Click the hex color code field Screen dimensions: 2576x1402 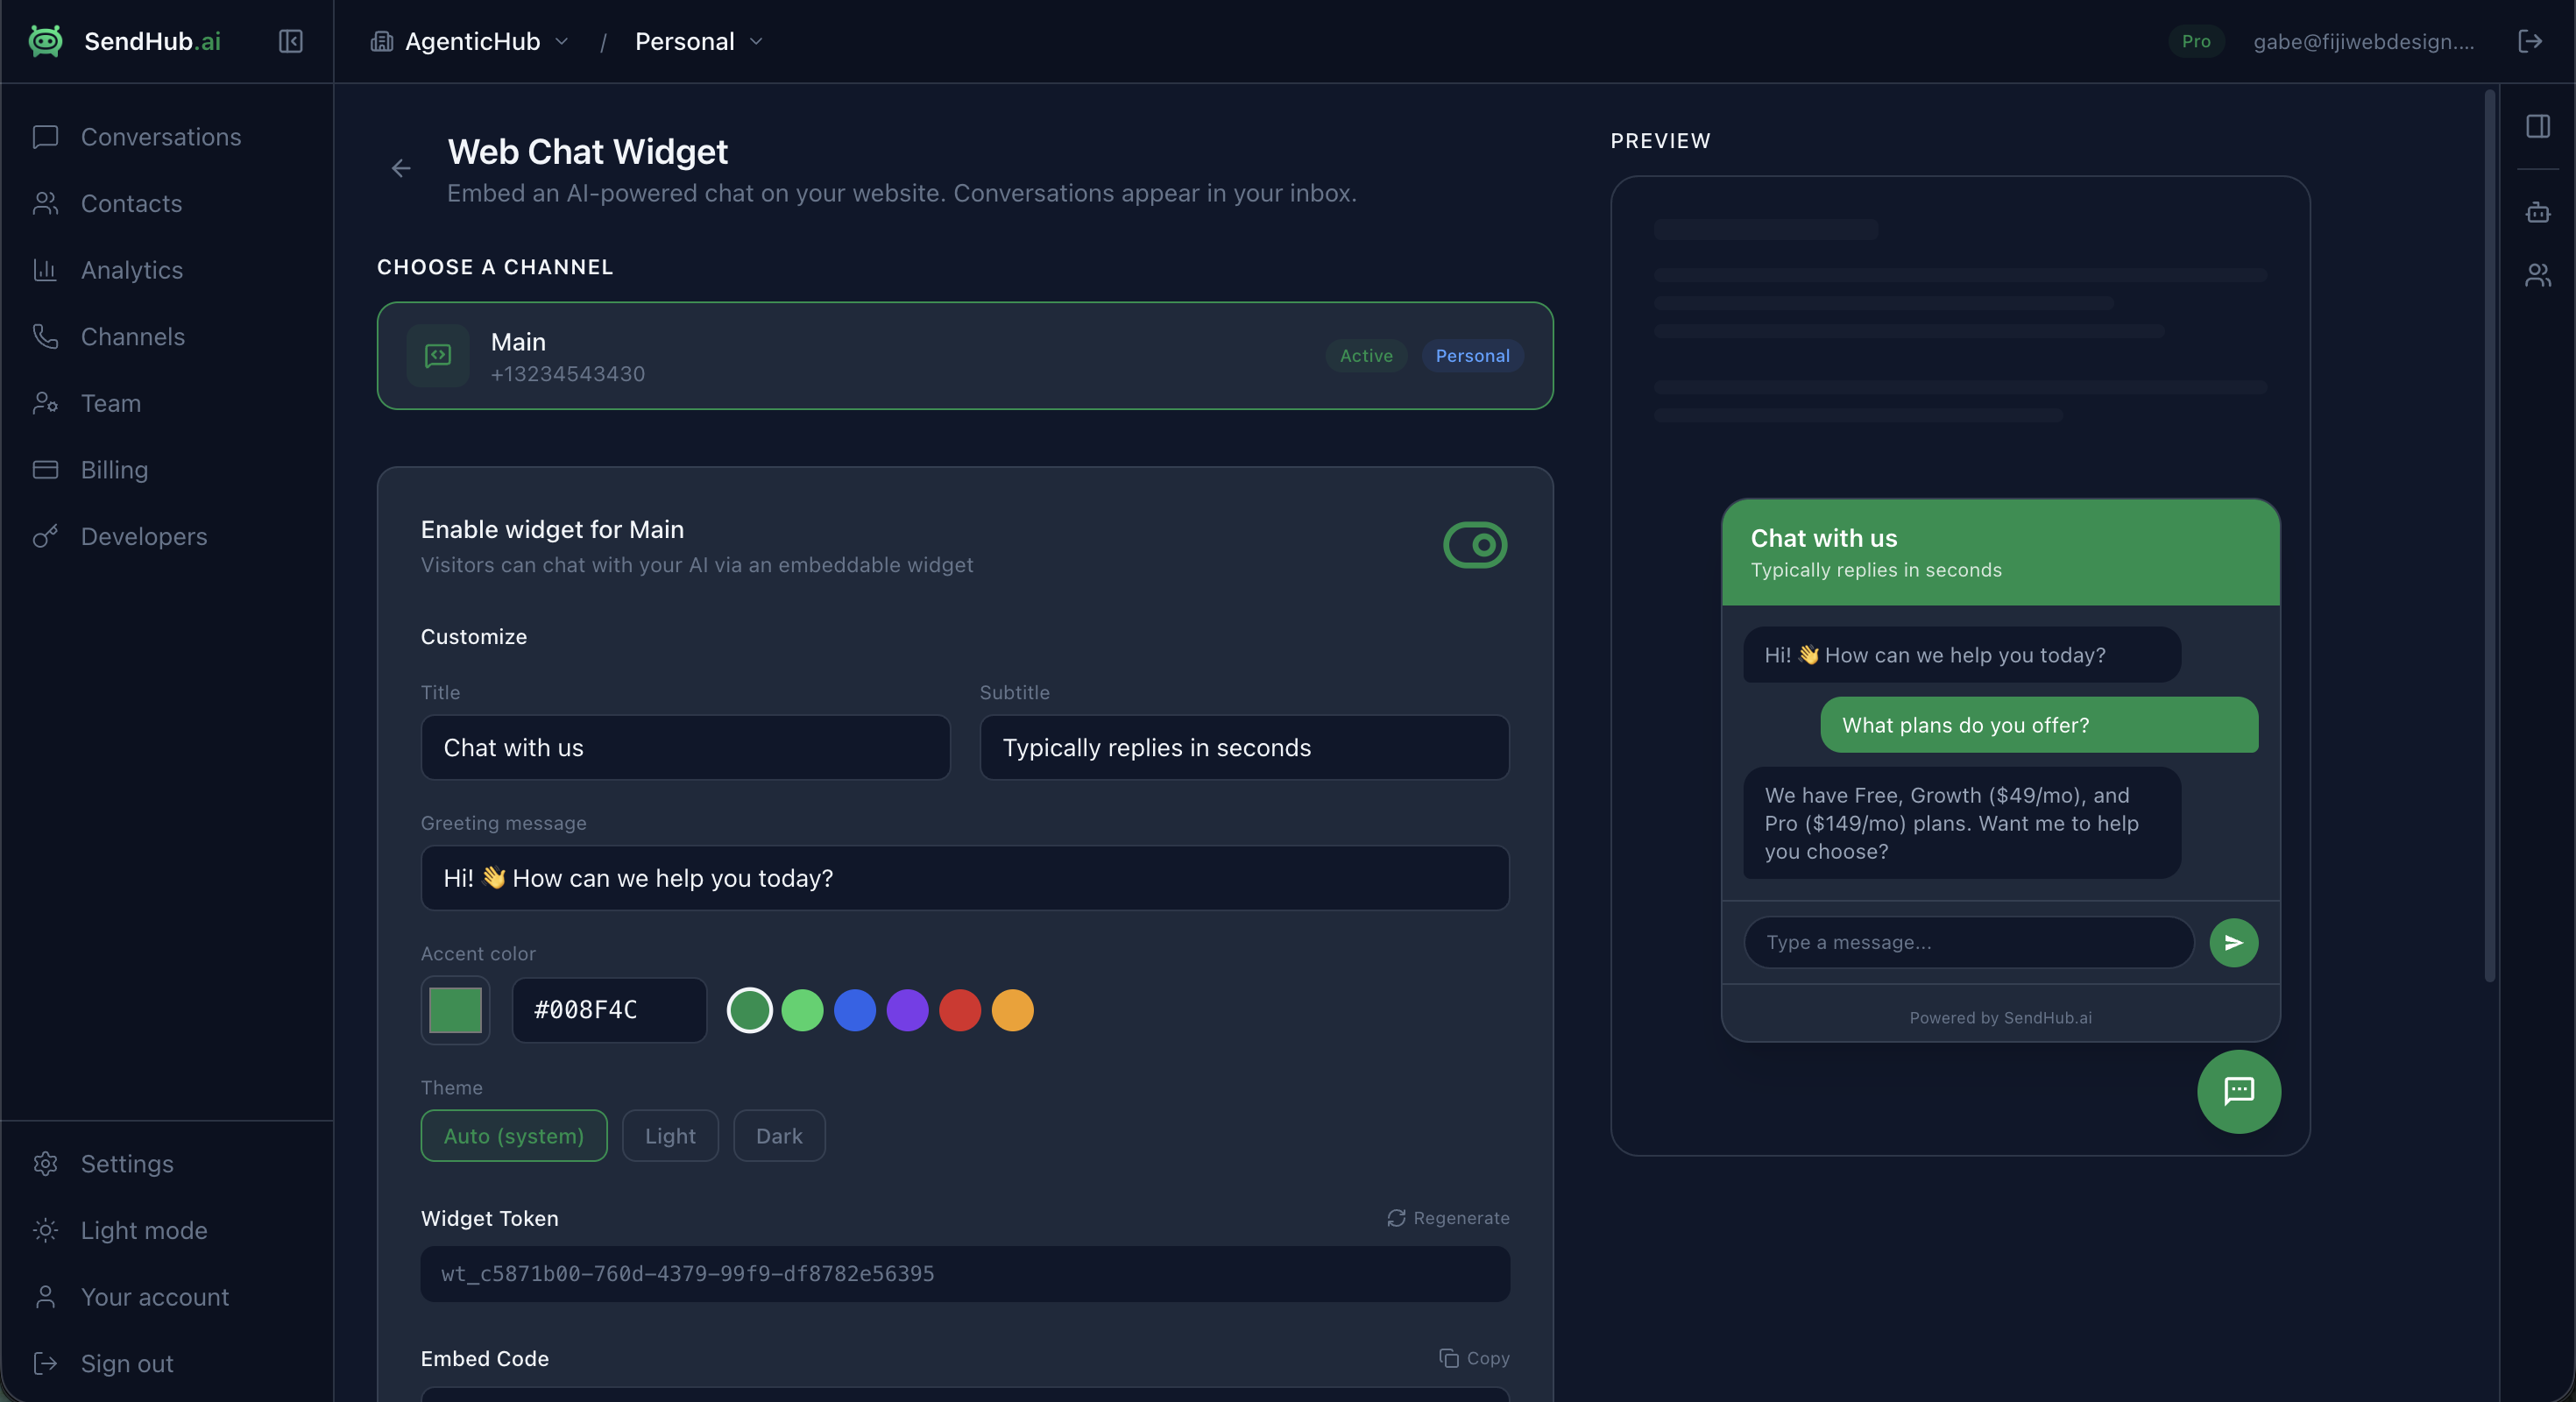pyautogui.click(x=609, y=1010)
